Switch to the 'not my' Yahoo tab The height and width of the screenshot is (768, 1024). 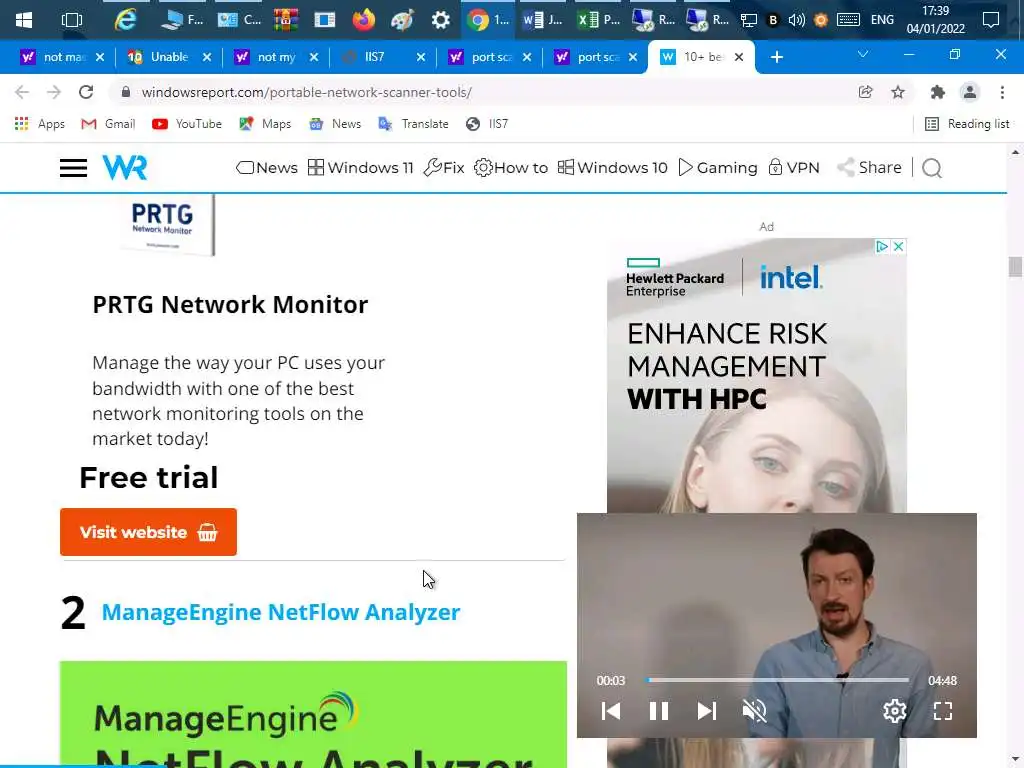(x=276, y=57)
